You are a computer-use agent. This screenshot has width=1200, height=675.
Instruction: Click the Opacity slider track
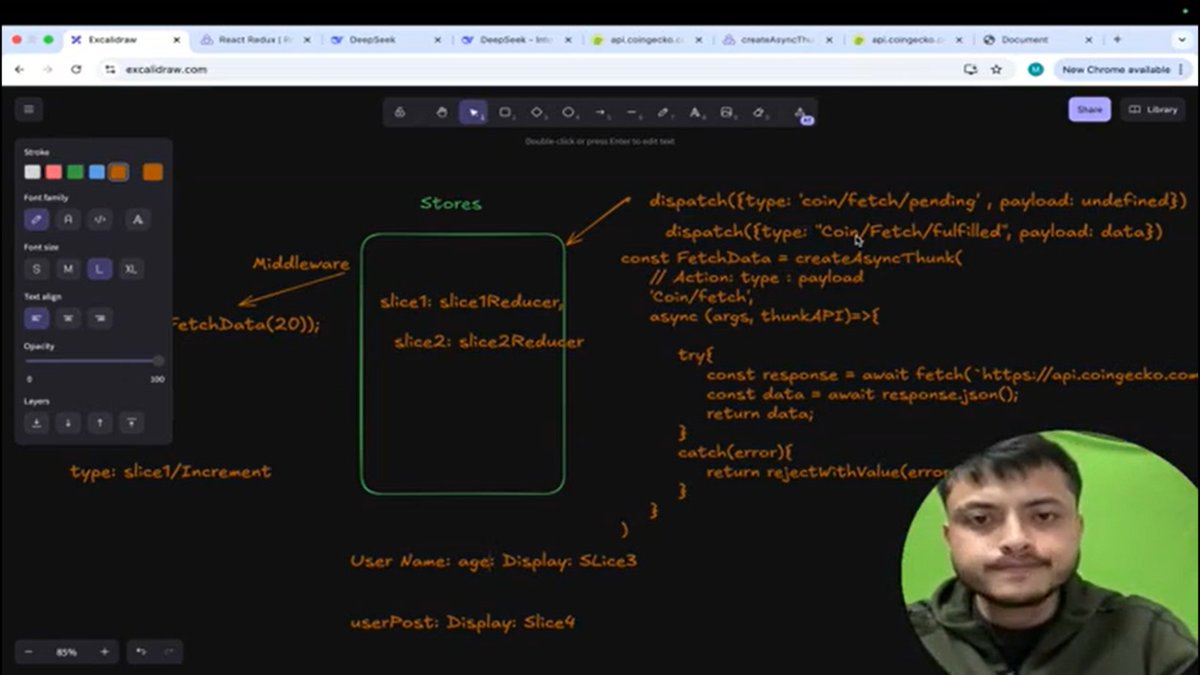pyautogui.click(x=94, y=361)
